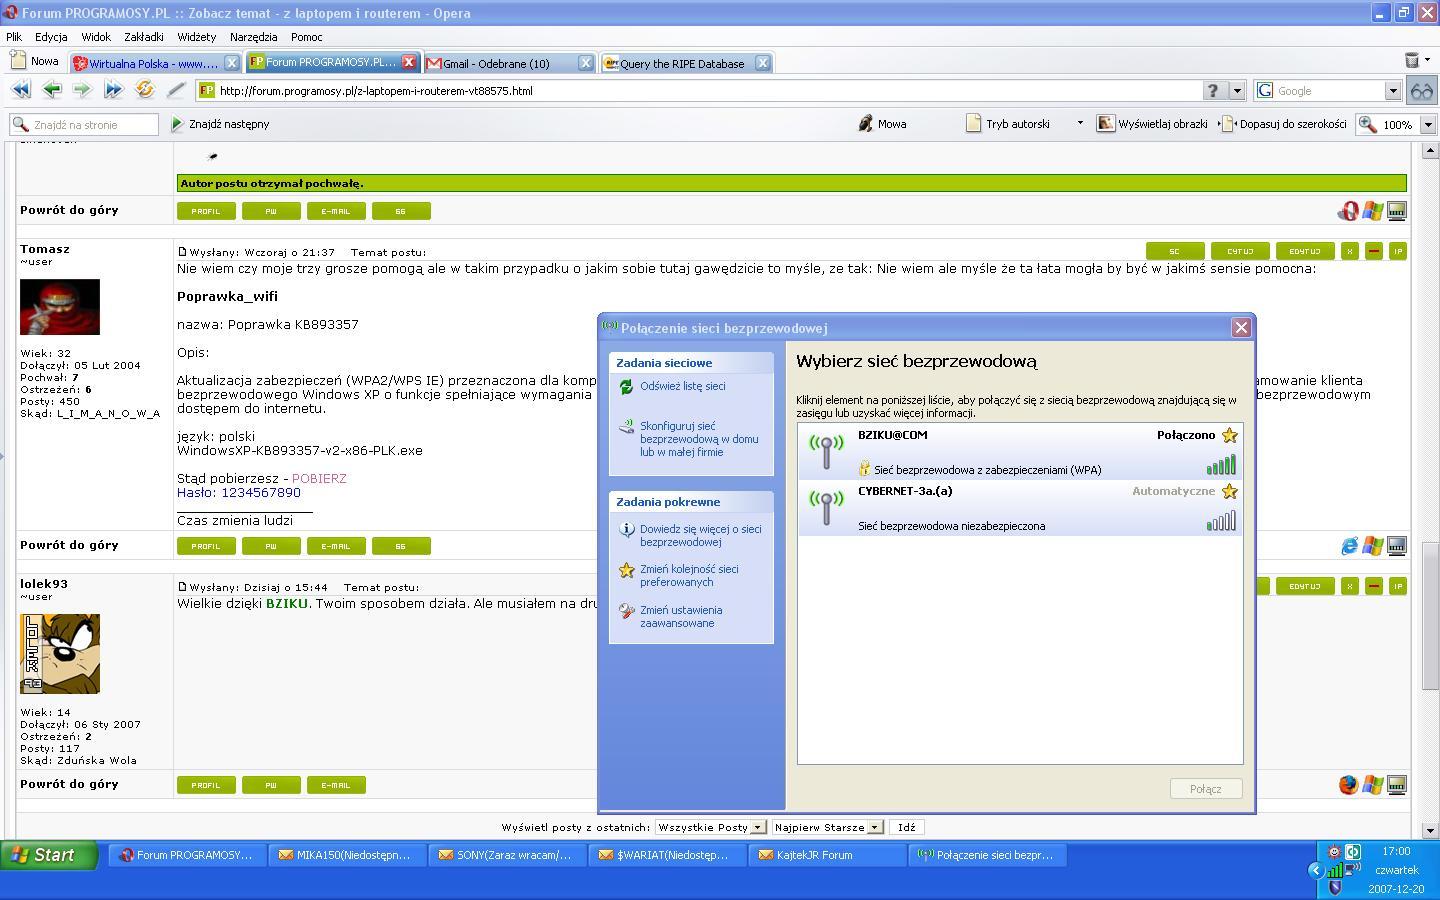This screenshot has height=900, width=1440.
Task: Click Nowa to open new tab
Action: [35, 61]
